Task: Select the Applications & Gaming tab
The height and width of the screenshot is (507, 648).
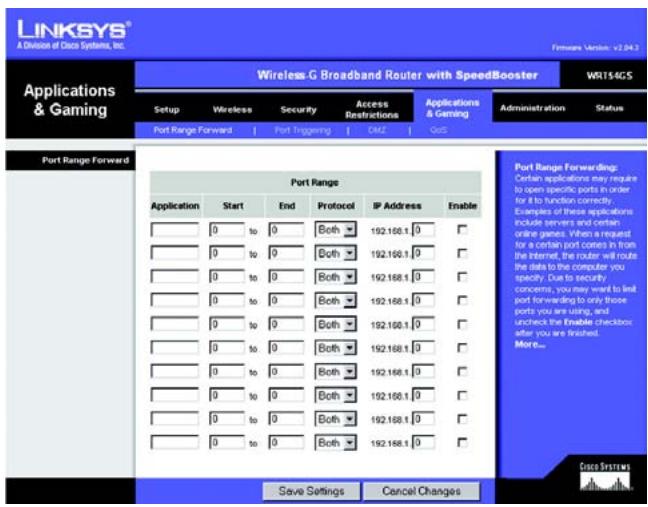Action: 453,108
